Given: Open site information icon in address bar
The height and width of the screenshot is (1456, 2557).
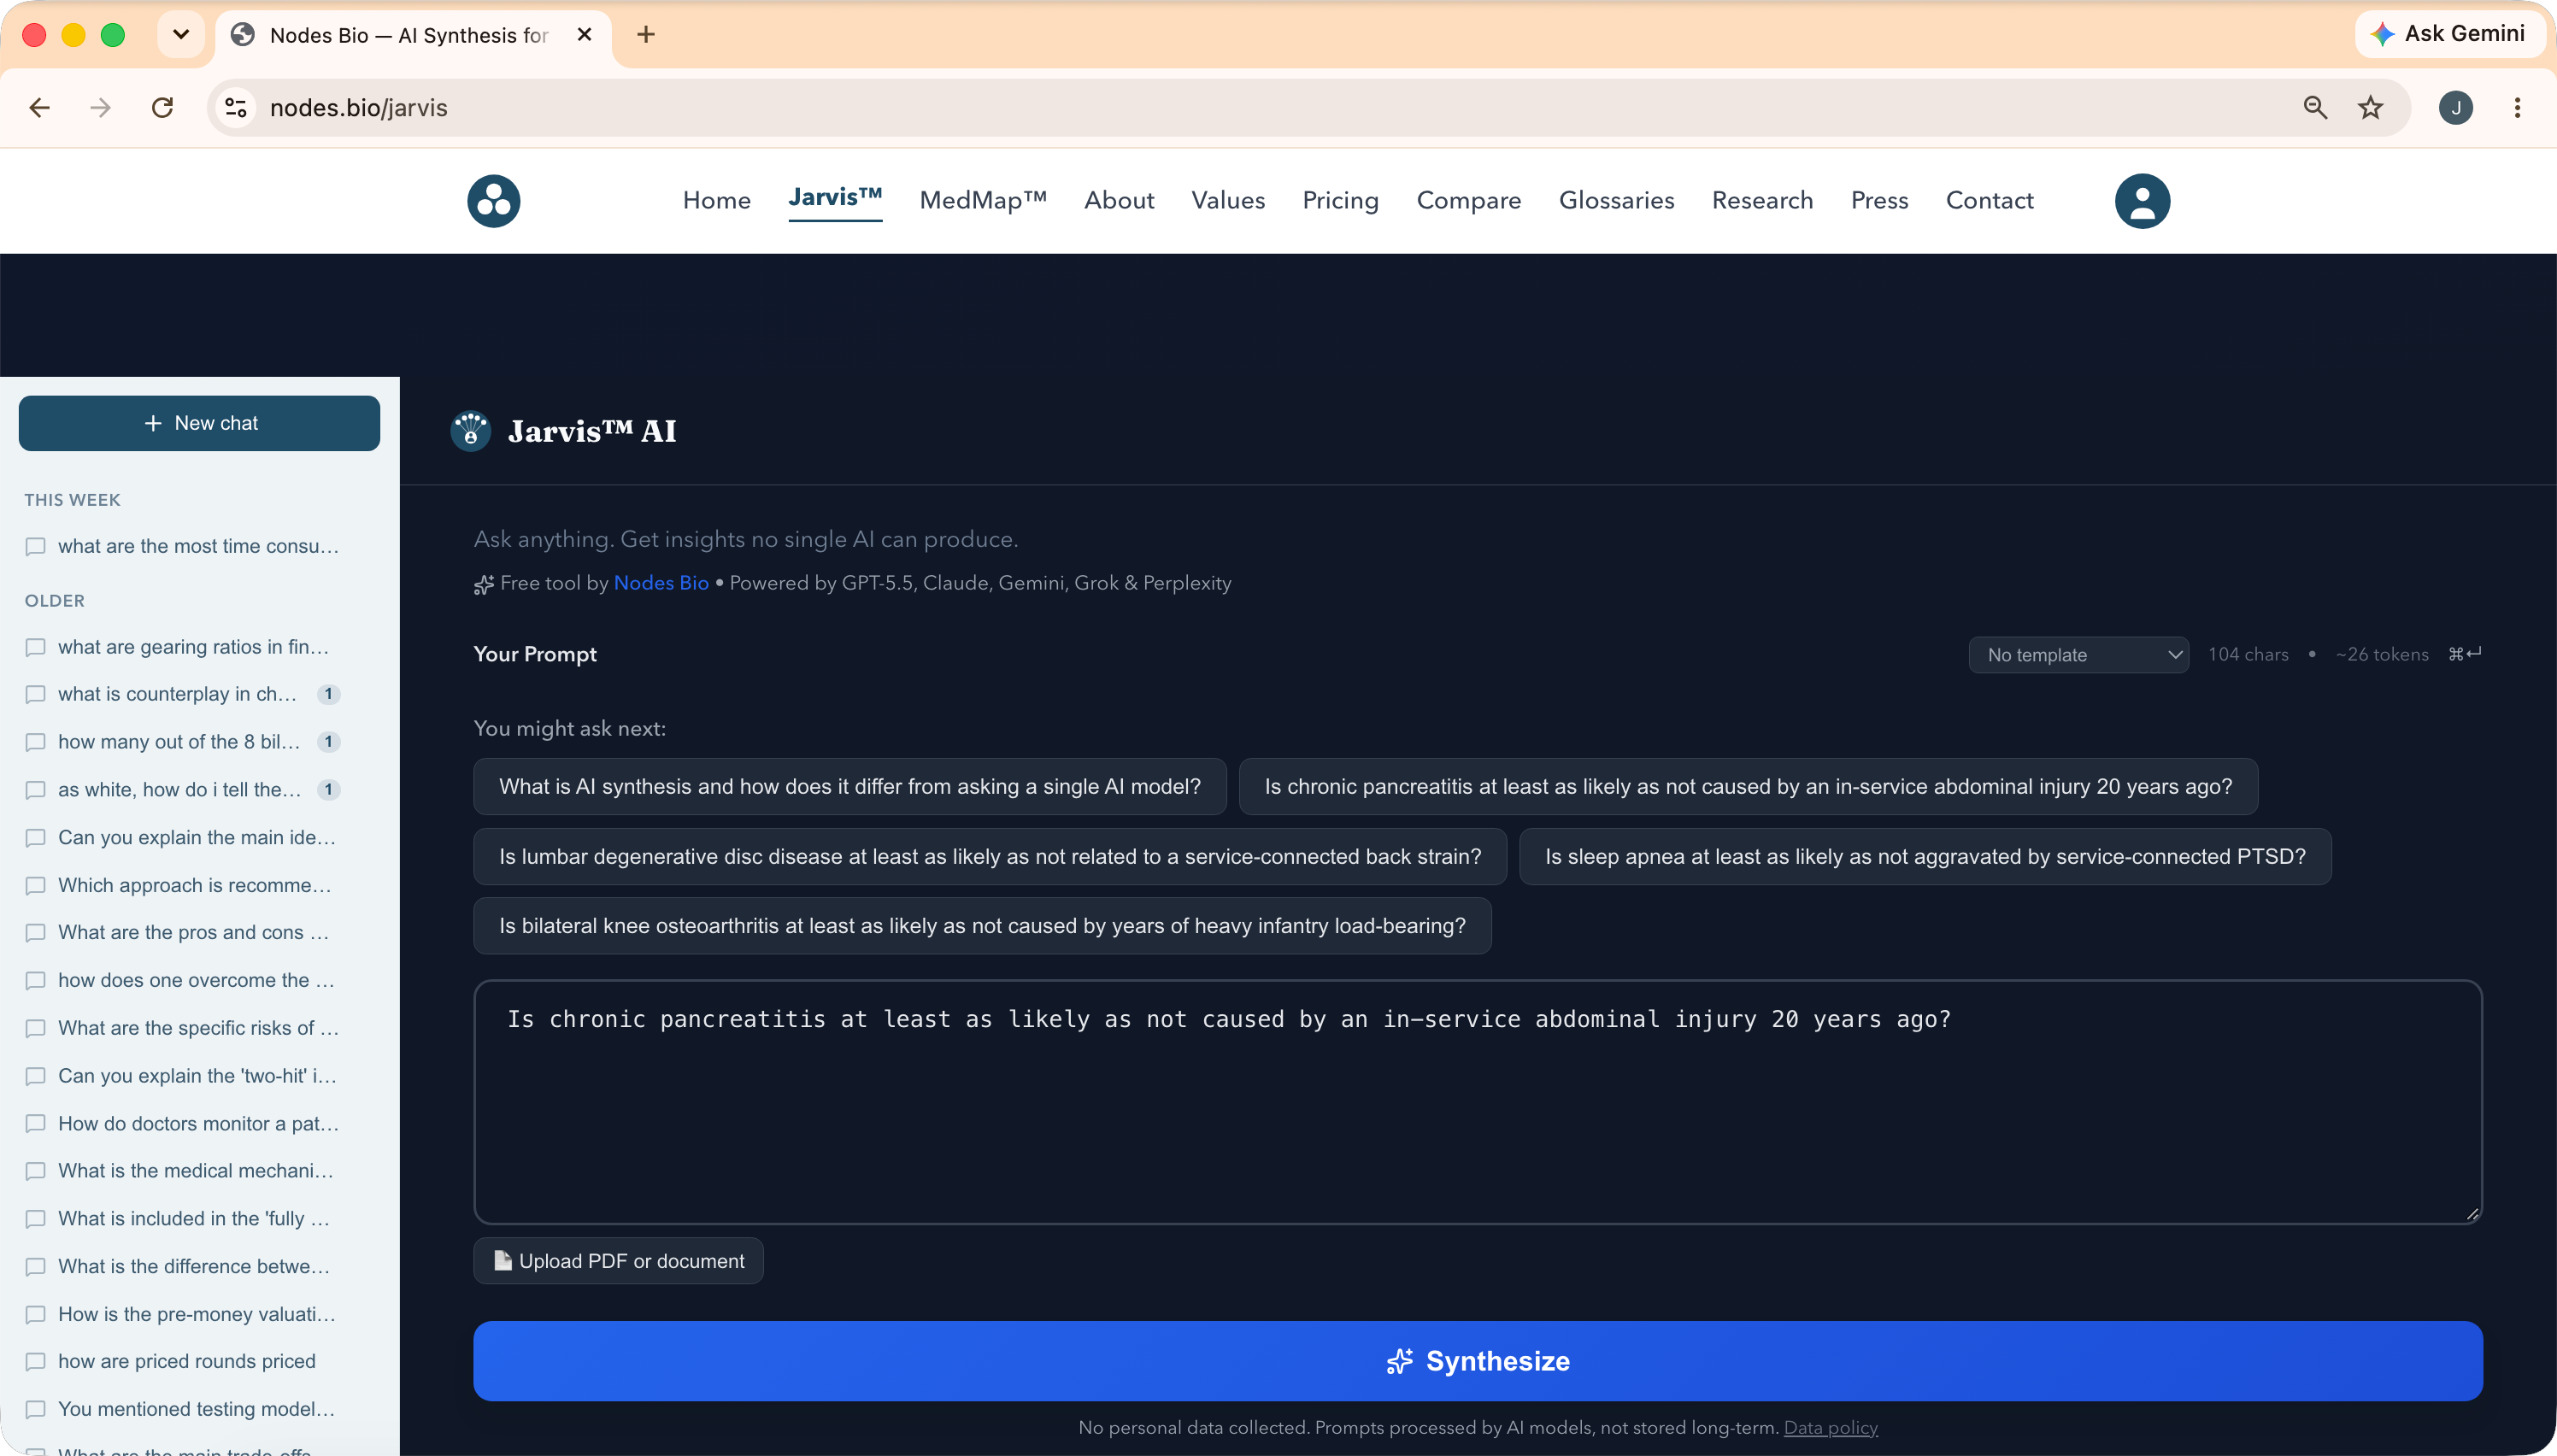Looking at the screenshot, I should tap(236, 107).
